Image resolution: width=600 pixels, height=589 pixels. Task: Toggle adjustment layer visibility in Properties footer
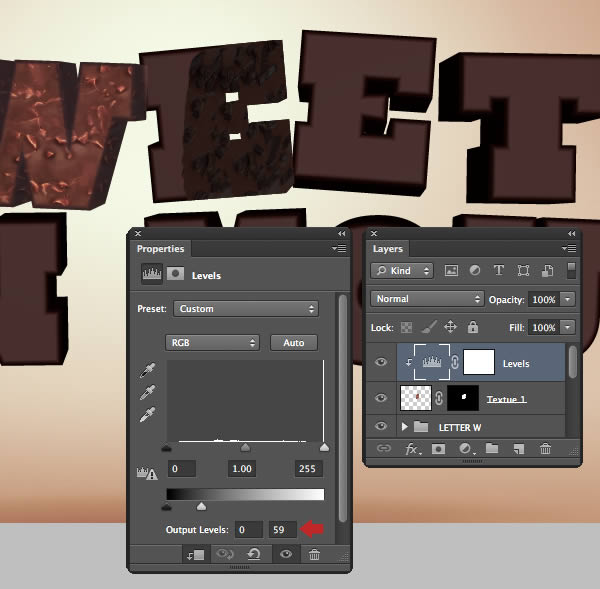click(x=285, y=554)
